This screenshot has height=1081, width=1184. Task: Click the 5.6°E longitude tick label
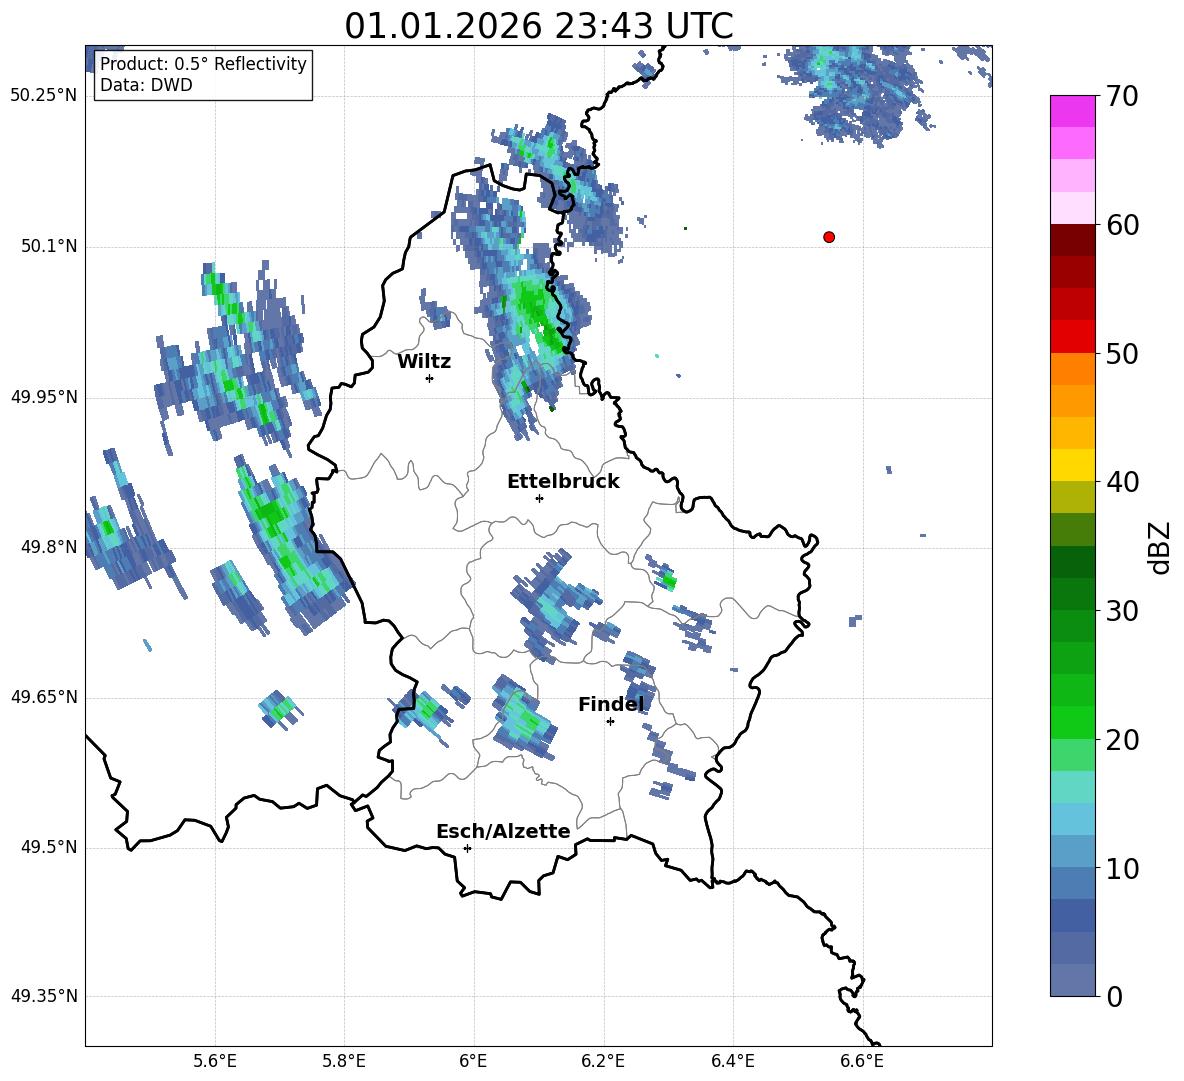215,1061
